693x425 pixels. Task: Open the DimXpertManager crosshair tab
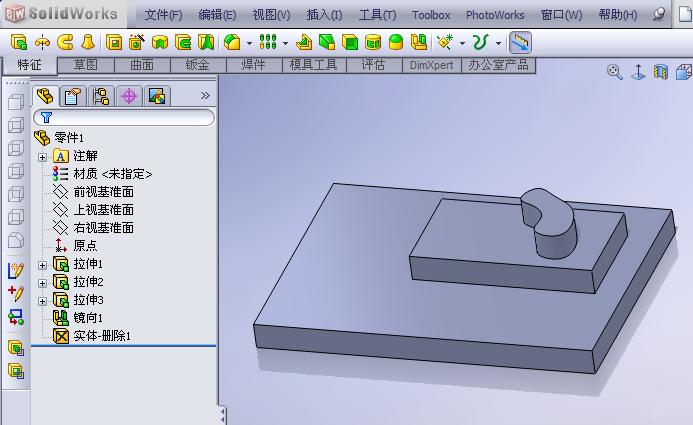coord(129,96)
